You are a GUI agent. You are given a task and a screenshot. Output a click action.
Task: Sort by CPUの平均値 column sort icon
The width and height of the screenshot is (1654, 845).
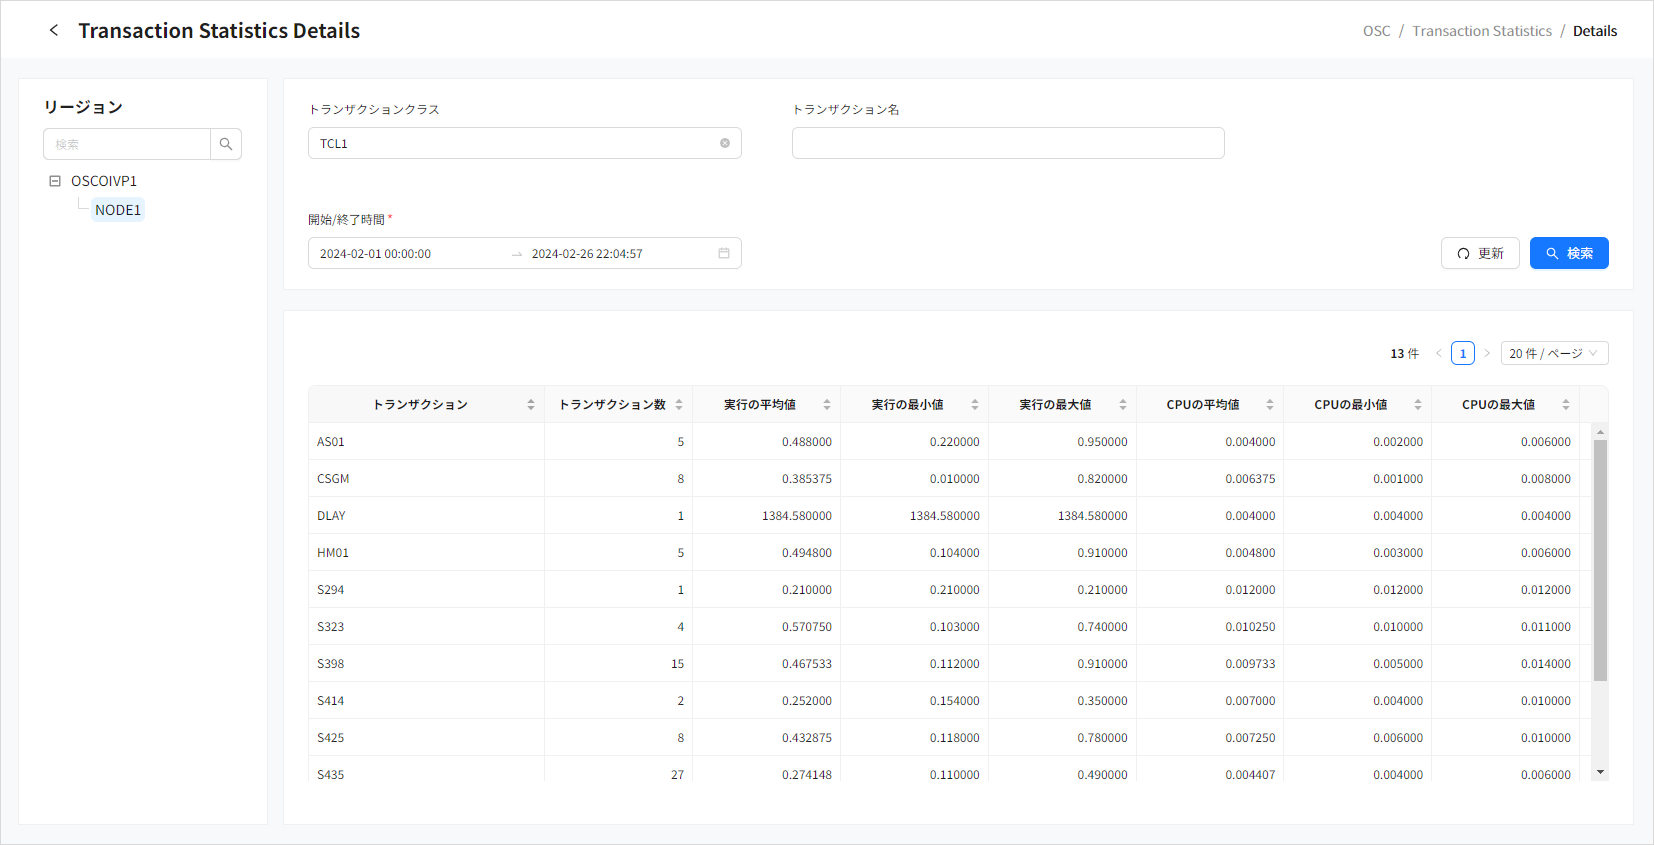coord(1270,405)
